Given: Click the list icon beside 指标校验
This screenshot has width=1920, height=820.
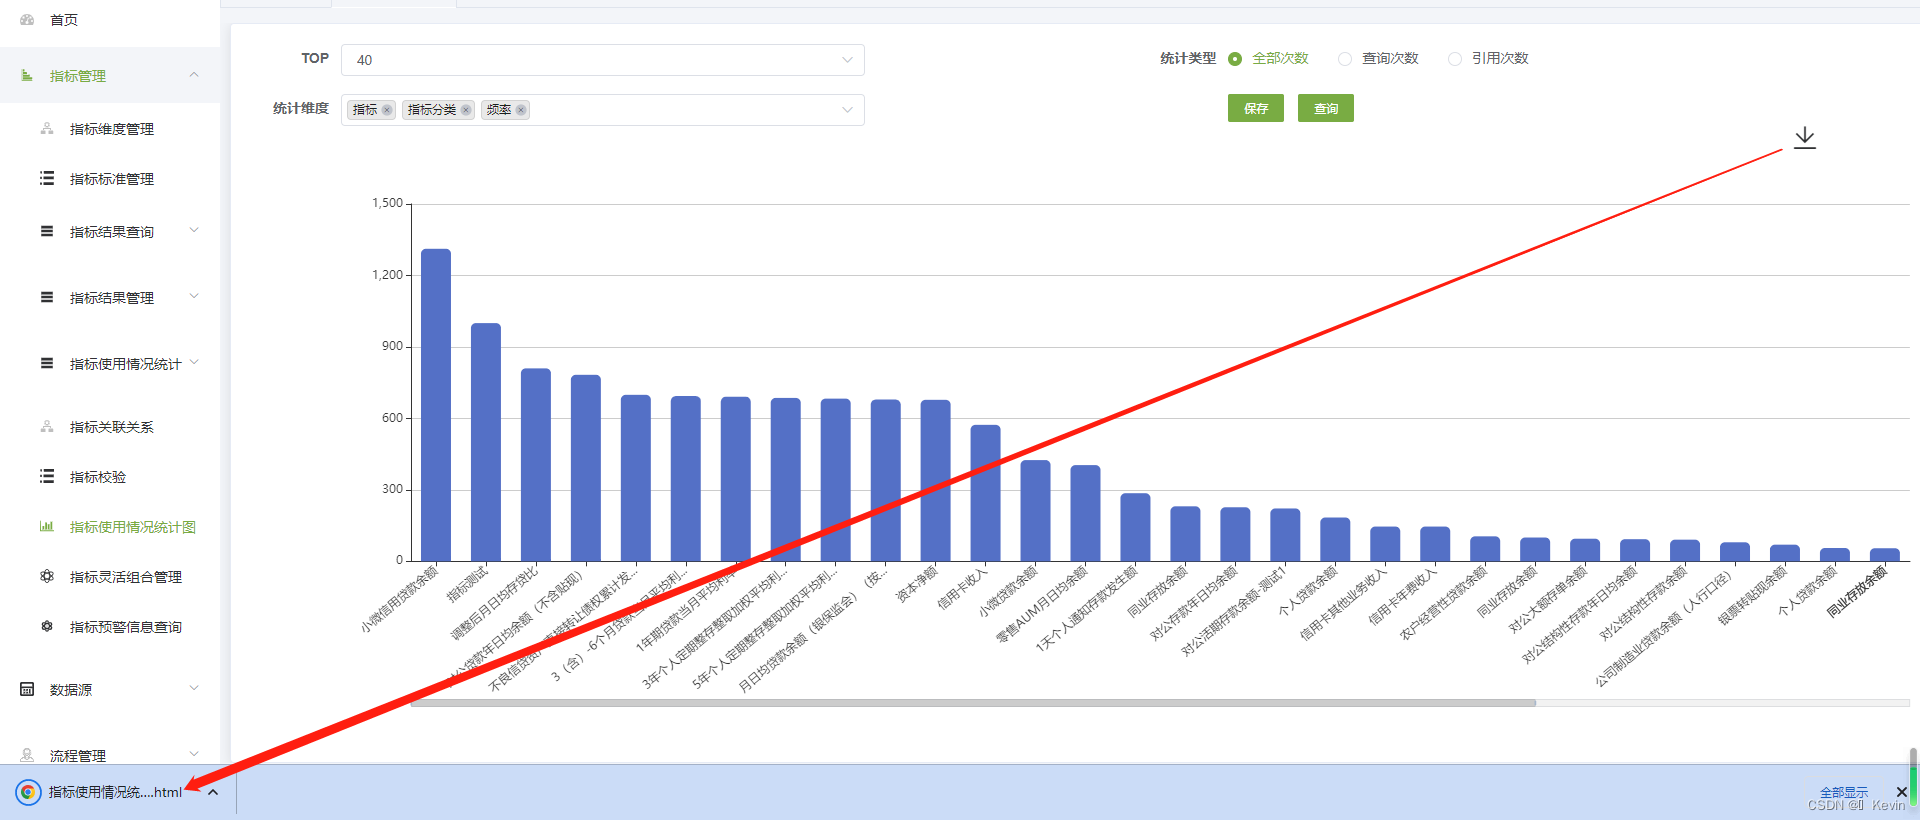Looking at the screenshot, I should (47, 477).
